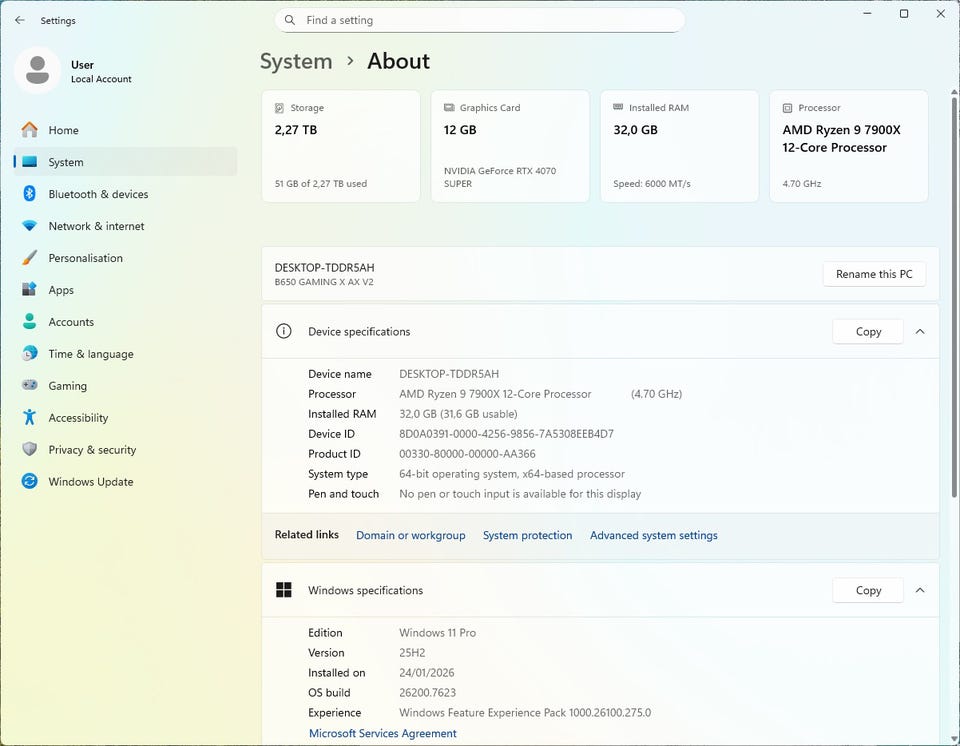
Task: Click the Accessibility figure icon
Action: tap(30, 418)
